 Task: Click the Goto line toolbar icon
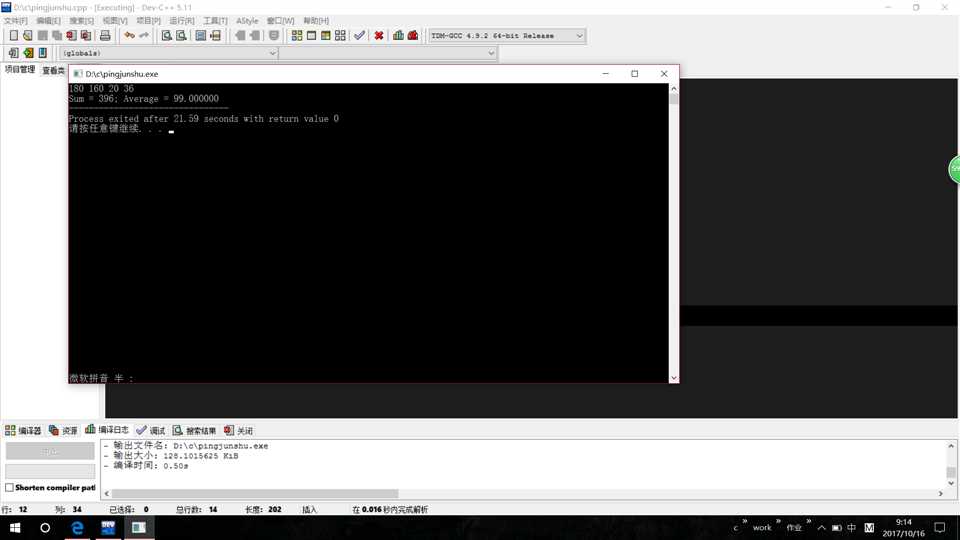pyautogui.click(x=216, y=36)
